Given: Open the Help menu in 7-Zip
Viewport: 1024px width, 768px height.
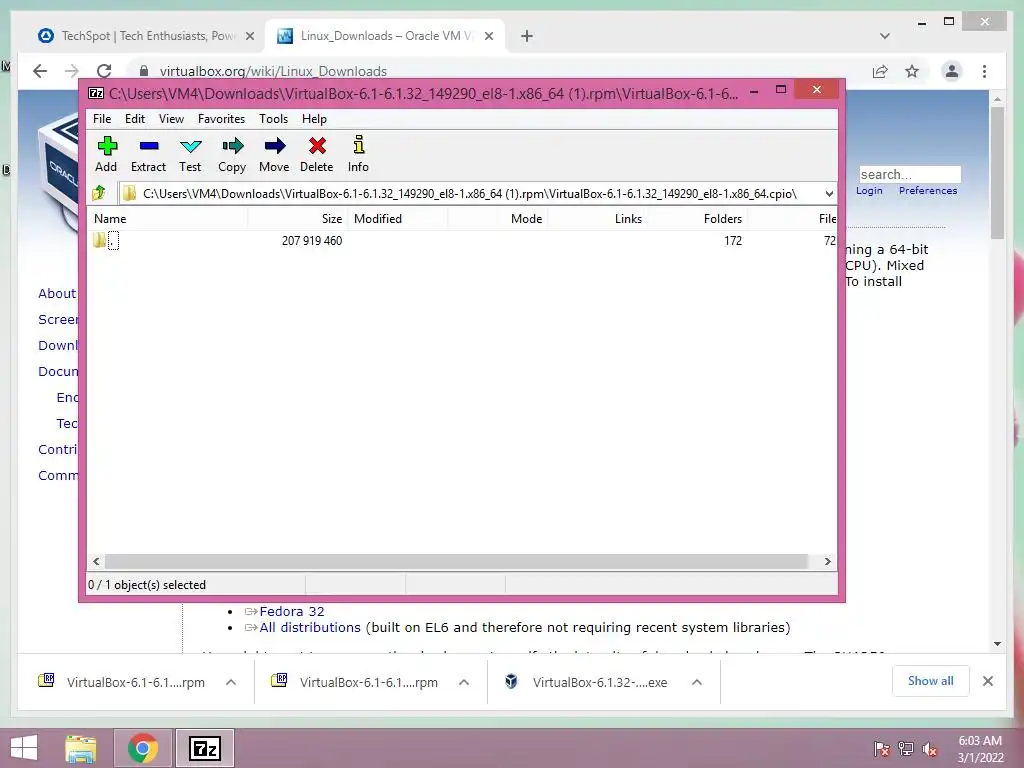Looking at the screenshot, I should point(314,119).
